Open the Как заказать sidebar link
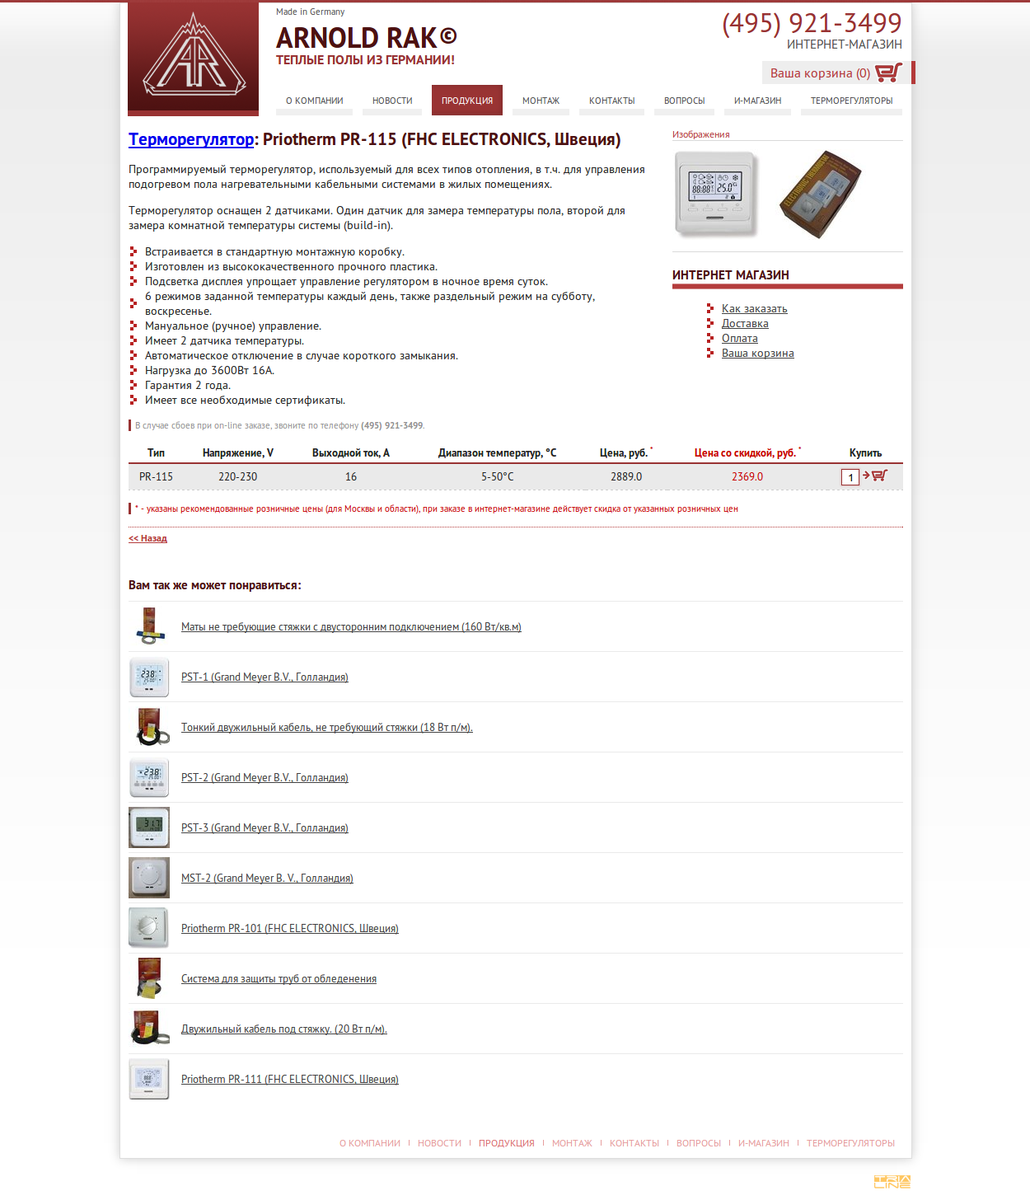Screen dimensions: 1030x1200 point(754,309)
